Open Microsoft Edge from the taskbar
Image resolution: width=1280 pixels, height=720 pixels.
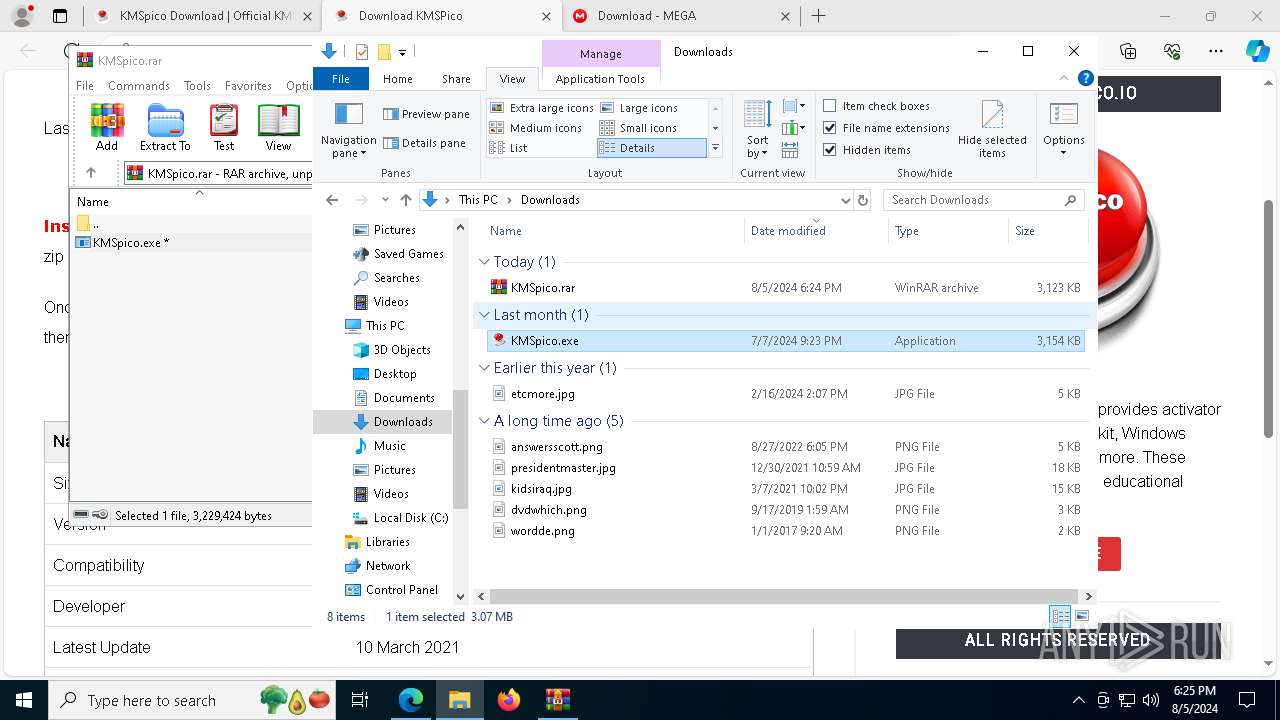tap(411, 700)
